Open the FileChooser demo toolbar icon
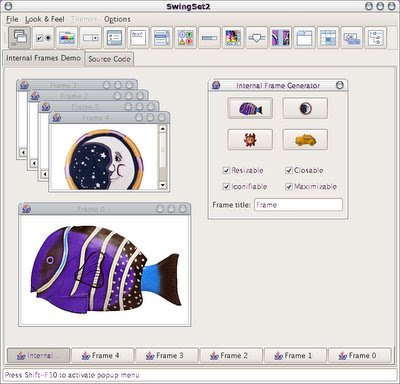This screenshot has height=384, width=400. (x=114, y=38)
